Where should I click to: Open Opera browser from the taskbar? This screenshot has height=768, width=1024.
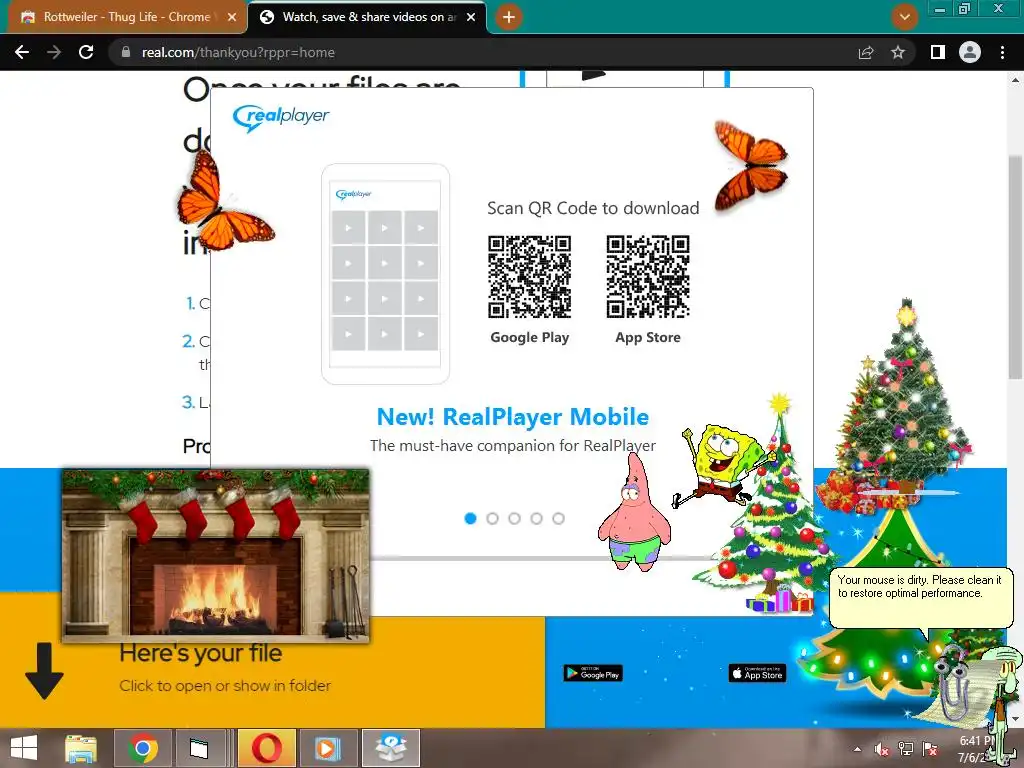tap(266, 748)
